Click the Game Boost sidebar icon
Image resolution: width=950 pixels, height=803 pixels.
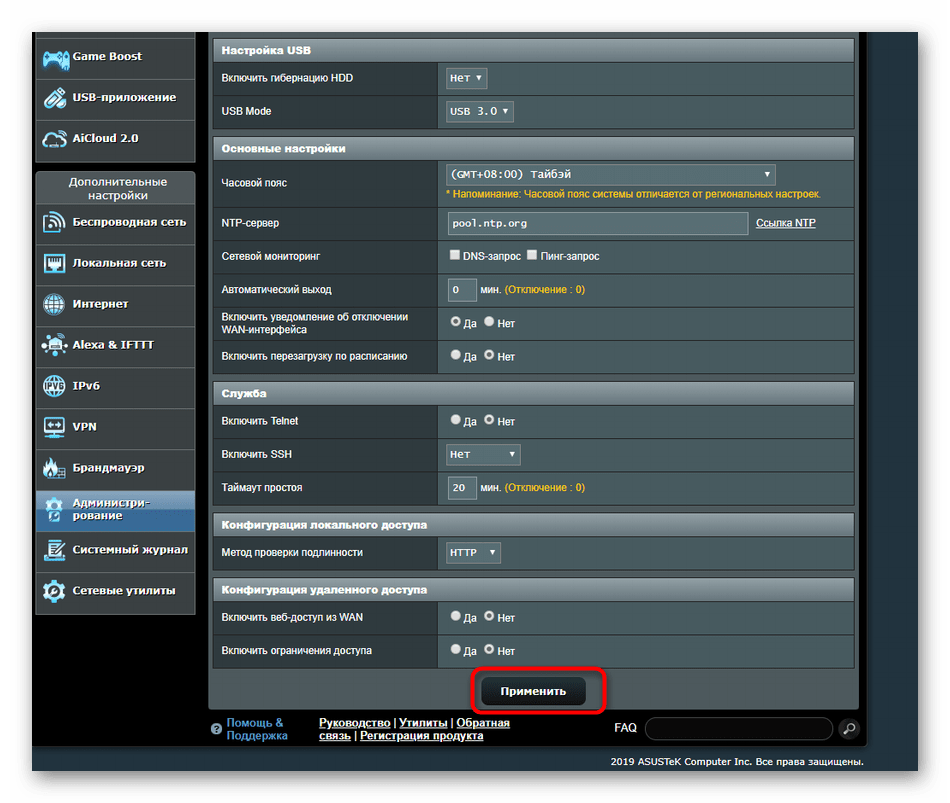click(x=54, y=58)
